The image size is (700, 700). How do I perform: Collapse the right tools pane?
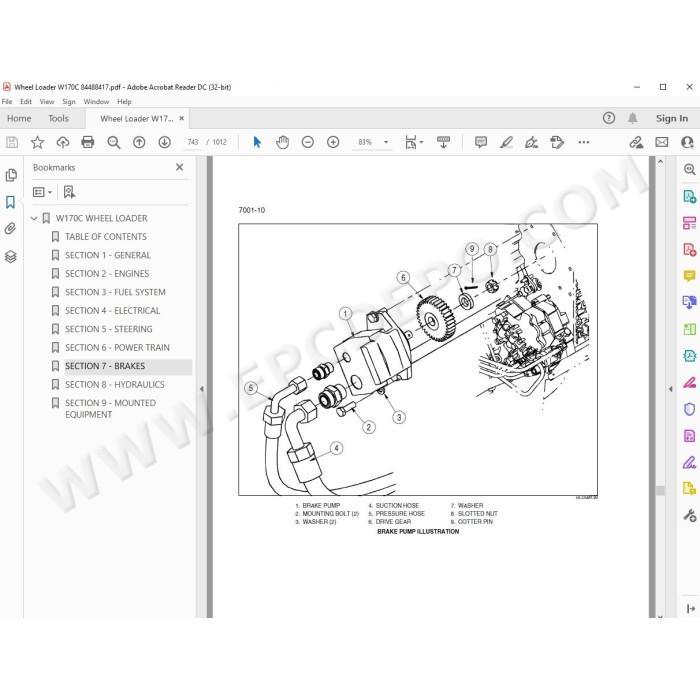(671, 389)
